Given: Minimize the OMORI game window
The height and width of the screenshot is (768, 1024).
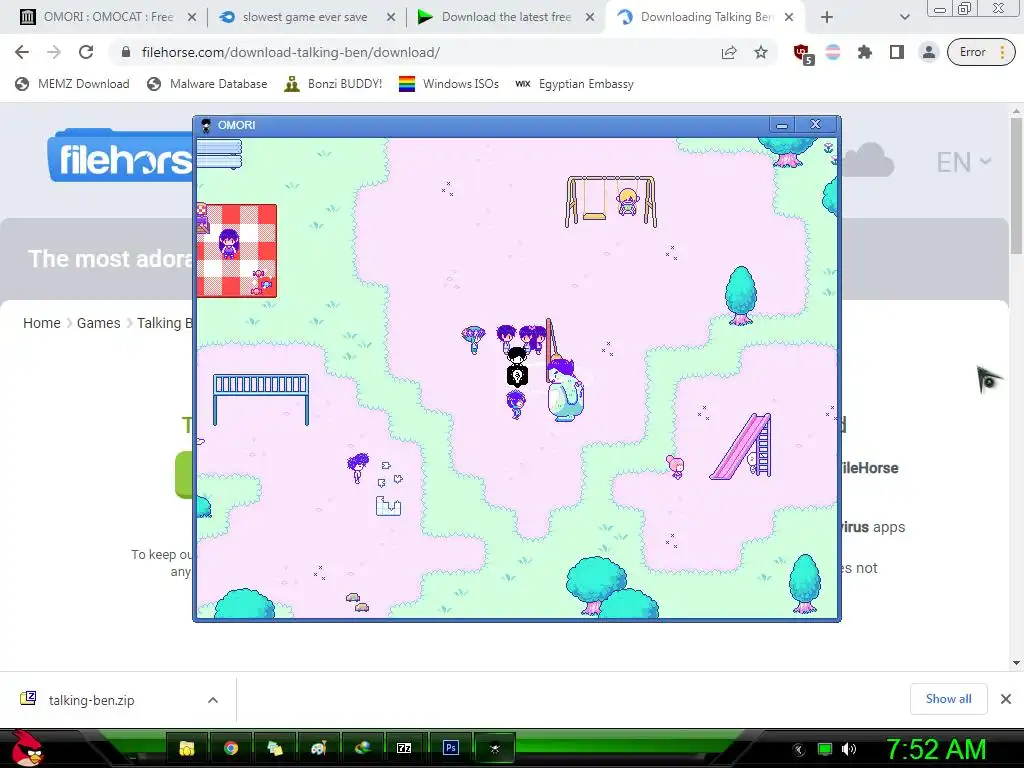Looking at the screenshot, I should tap(782, 125).
